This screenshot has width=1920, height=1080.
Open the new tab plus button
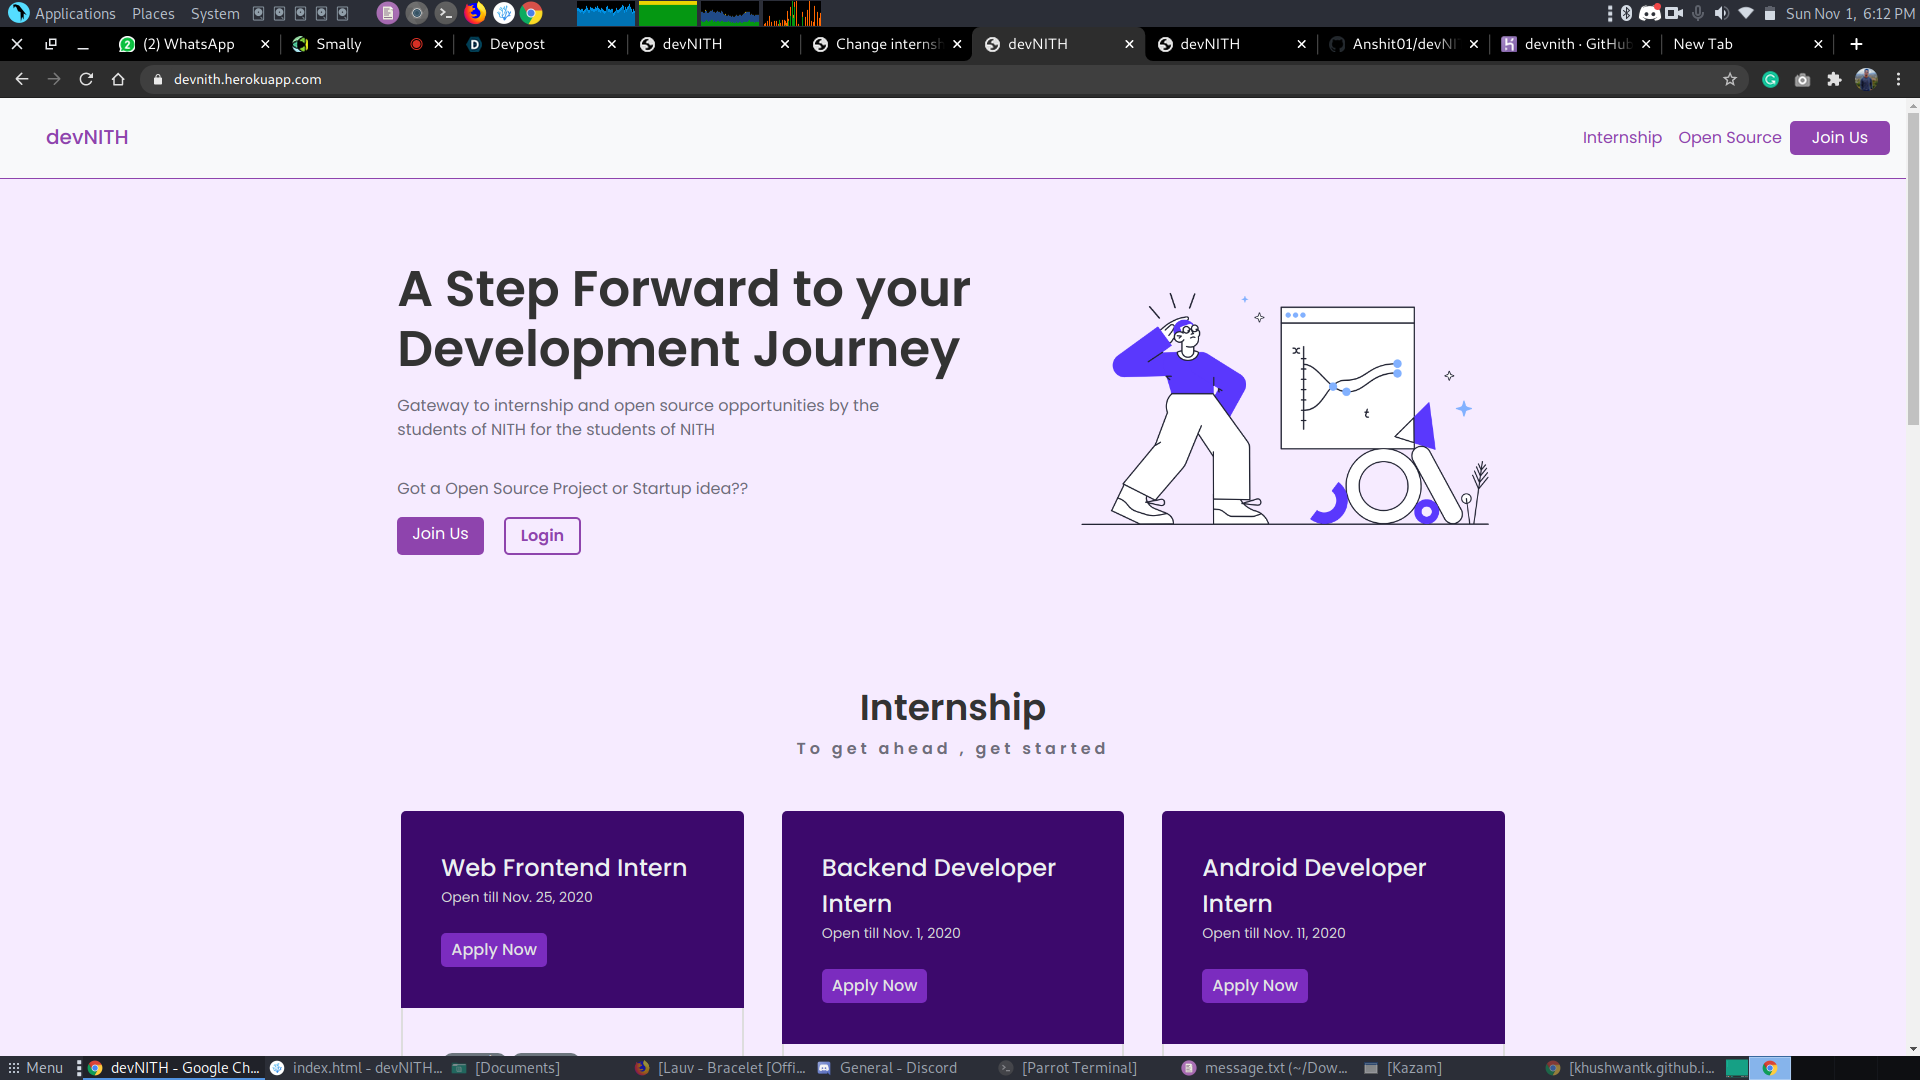[1856, 44]
